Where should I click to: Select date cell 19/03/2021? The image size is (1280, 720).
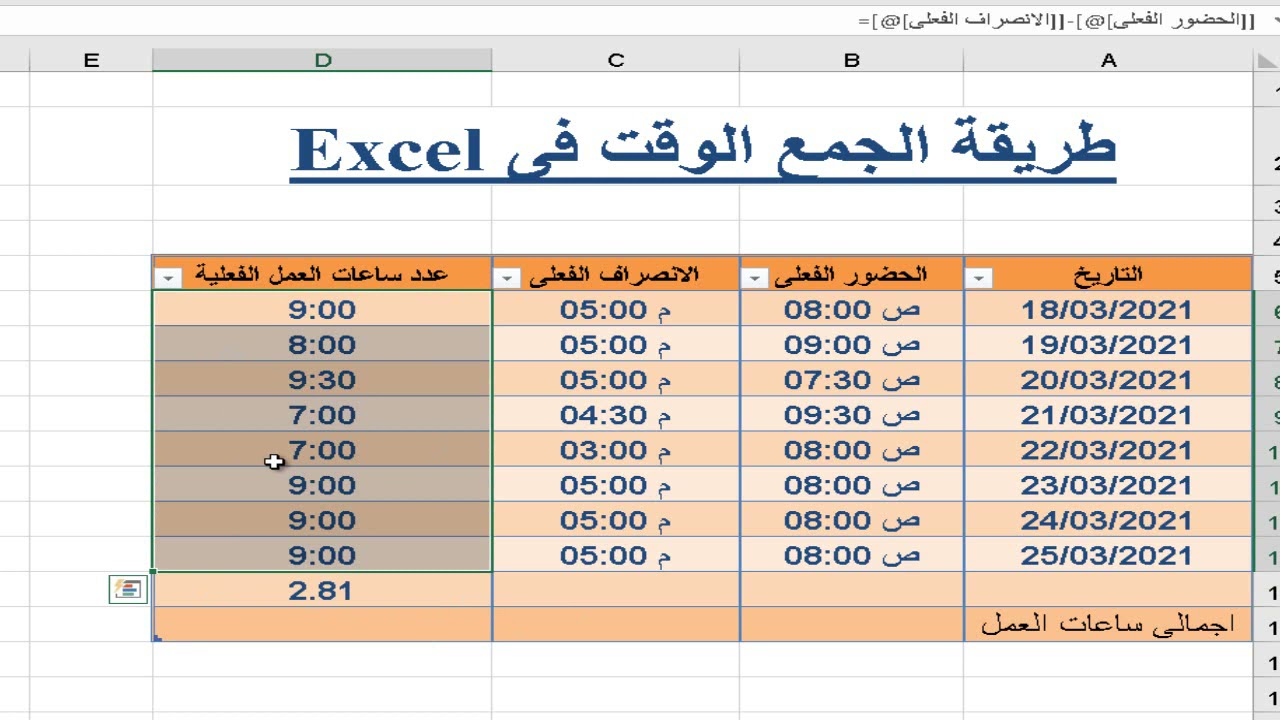[1108, 344]
